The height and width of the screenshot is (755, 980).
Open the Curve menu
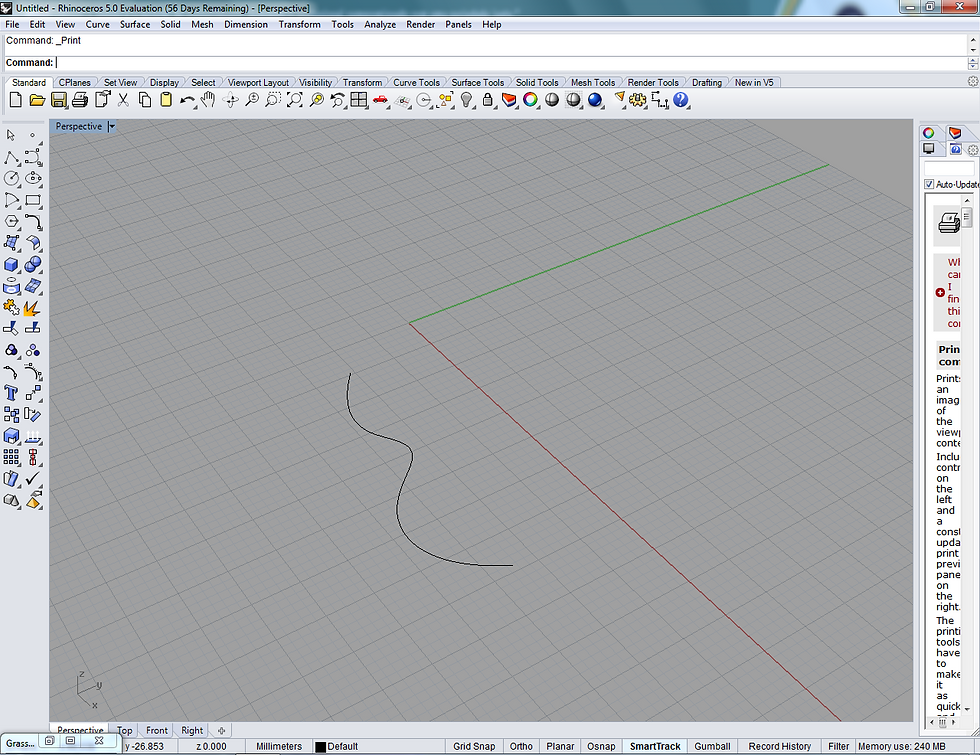click(x=98, y=24)
